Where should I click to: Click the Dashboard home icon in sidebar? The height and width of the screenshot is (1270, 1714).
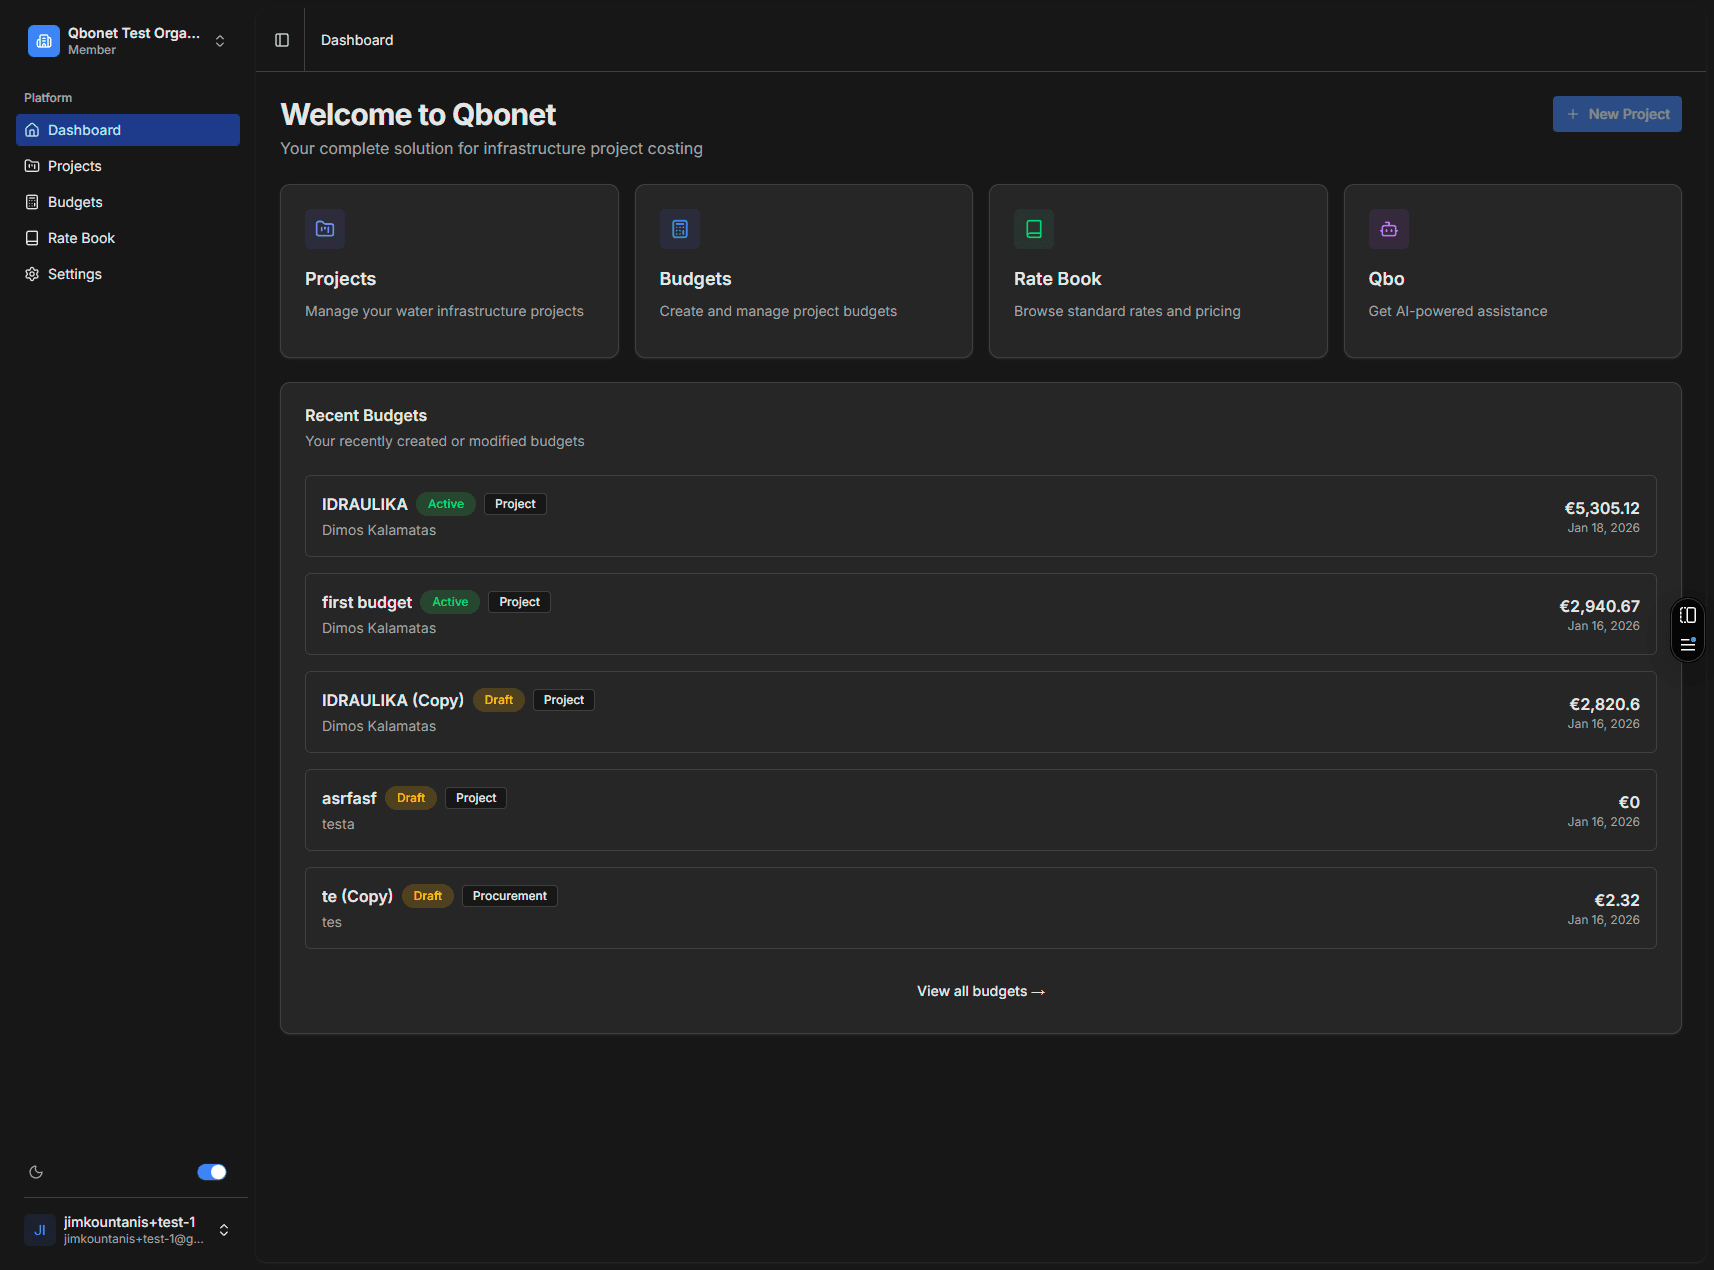click(32, 130)
